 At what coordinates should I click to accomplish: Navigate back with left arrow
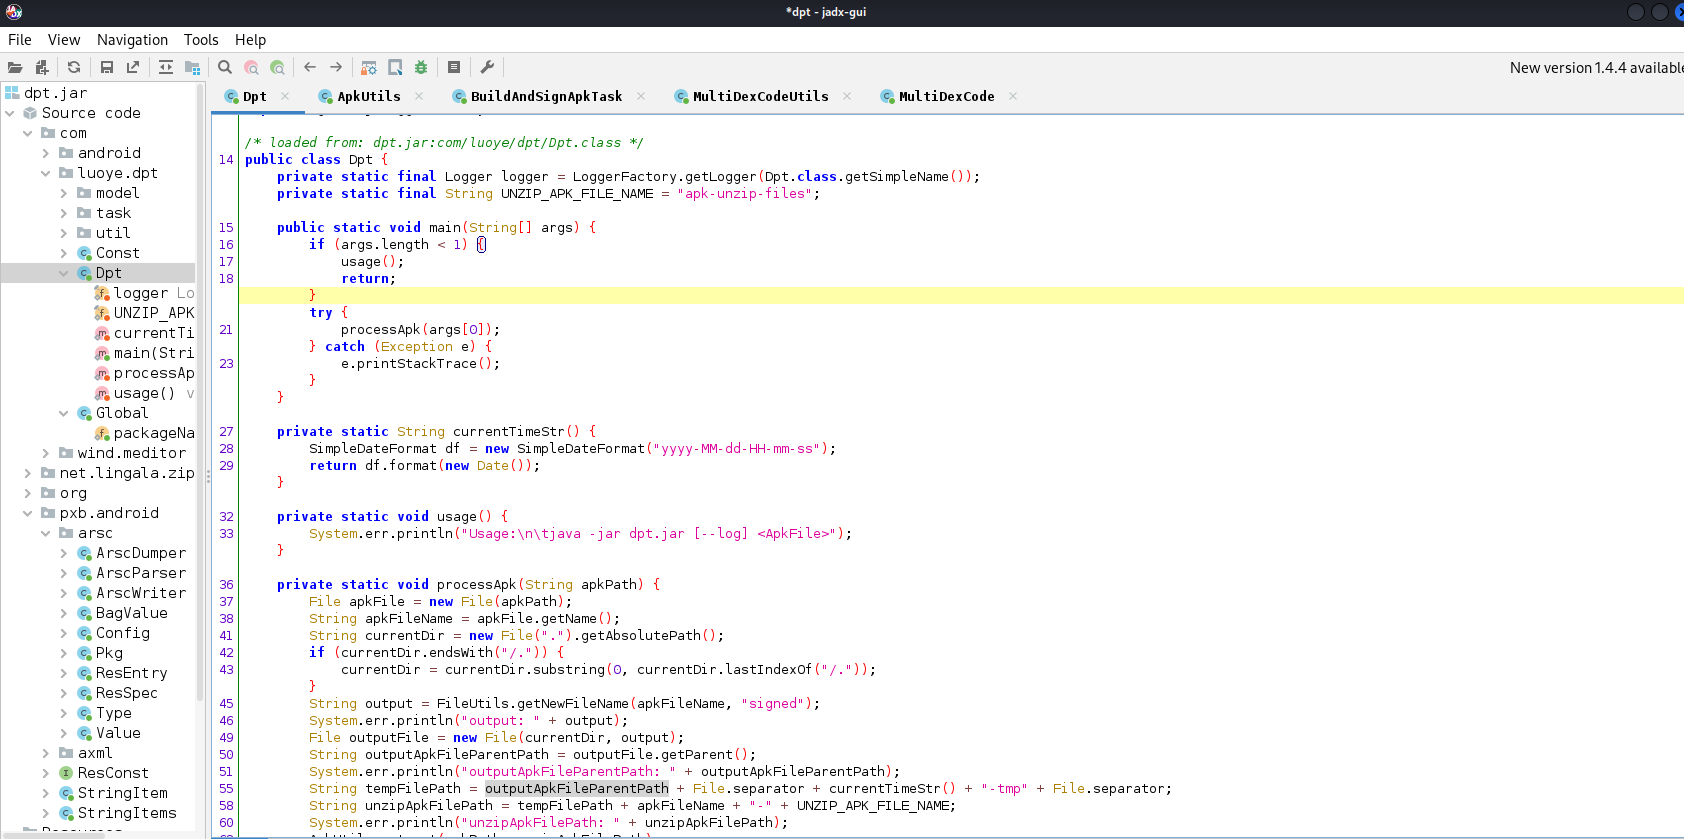[310, 67]
